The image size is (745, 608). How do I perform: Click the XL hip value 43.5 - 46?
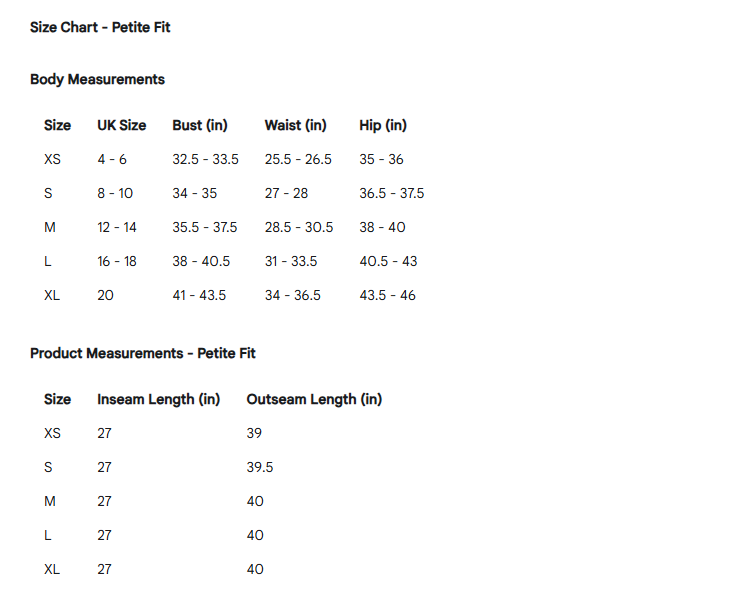(387, 295)
